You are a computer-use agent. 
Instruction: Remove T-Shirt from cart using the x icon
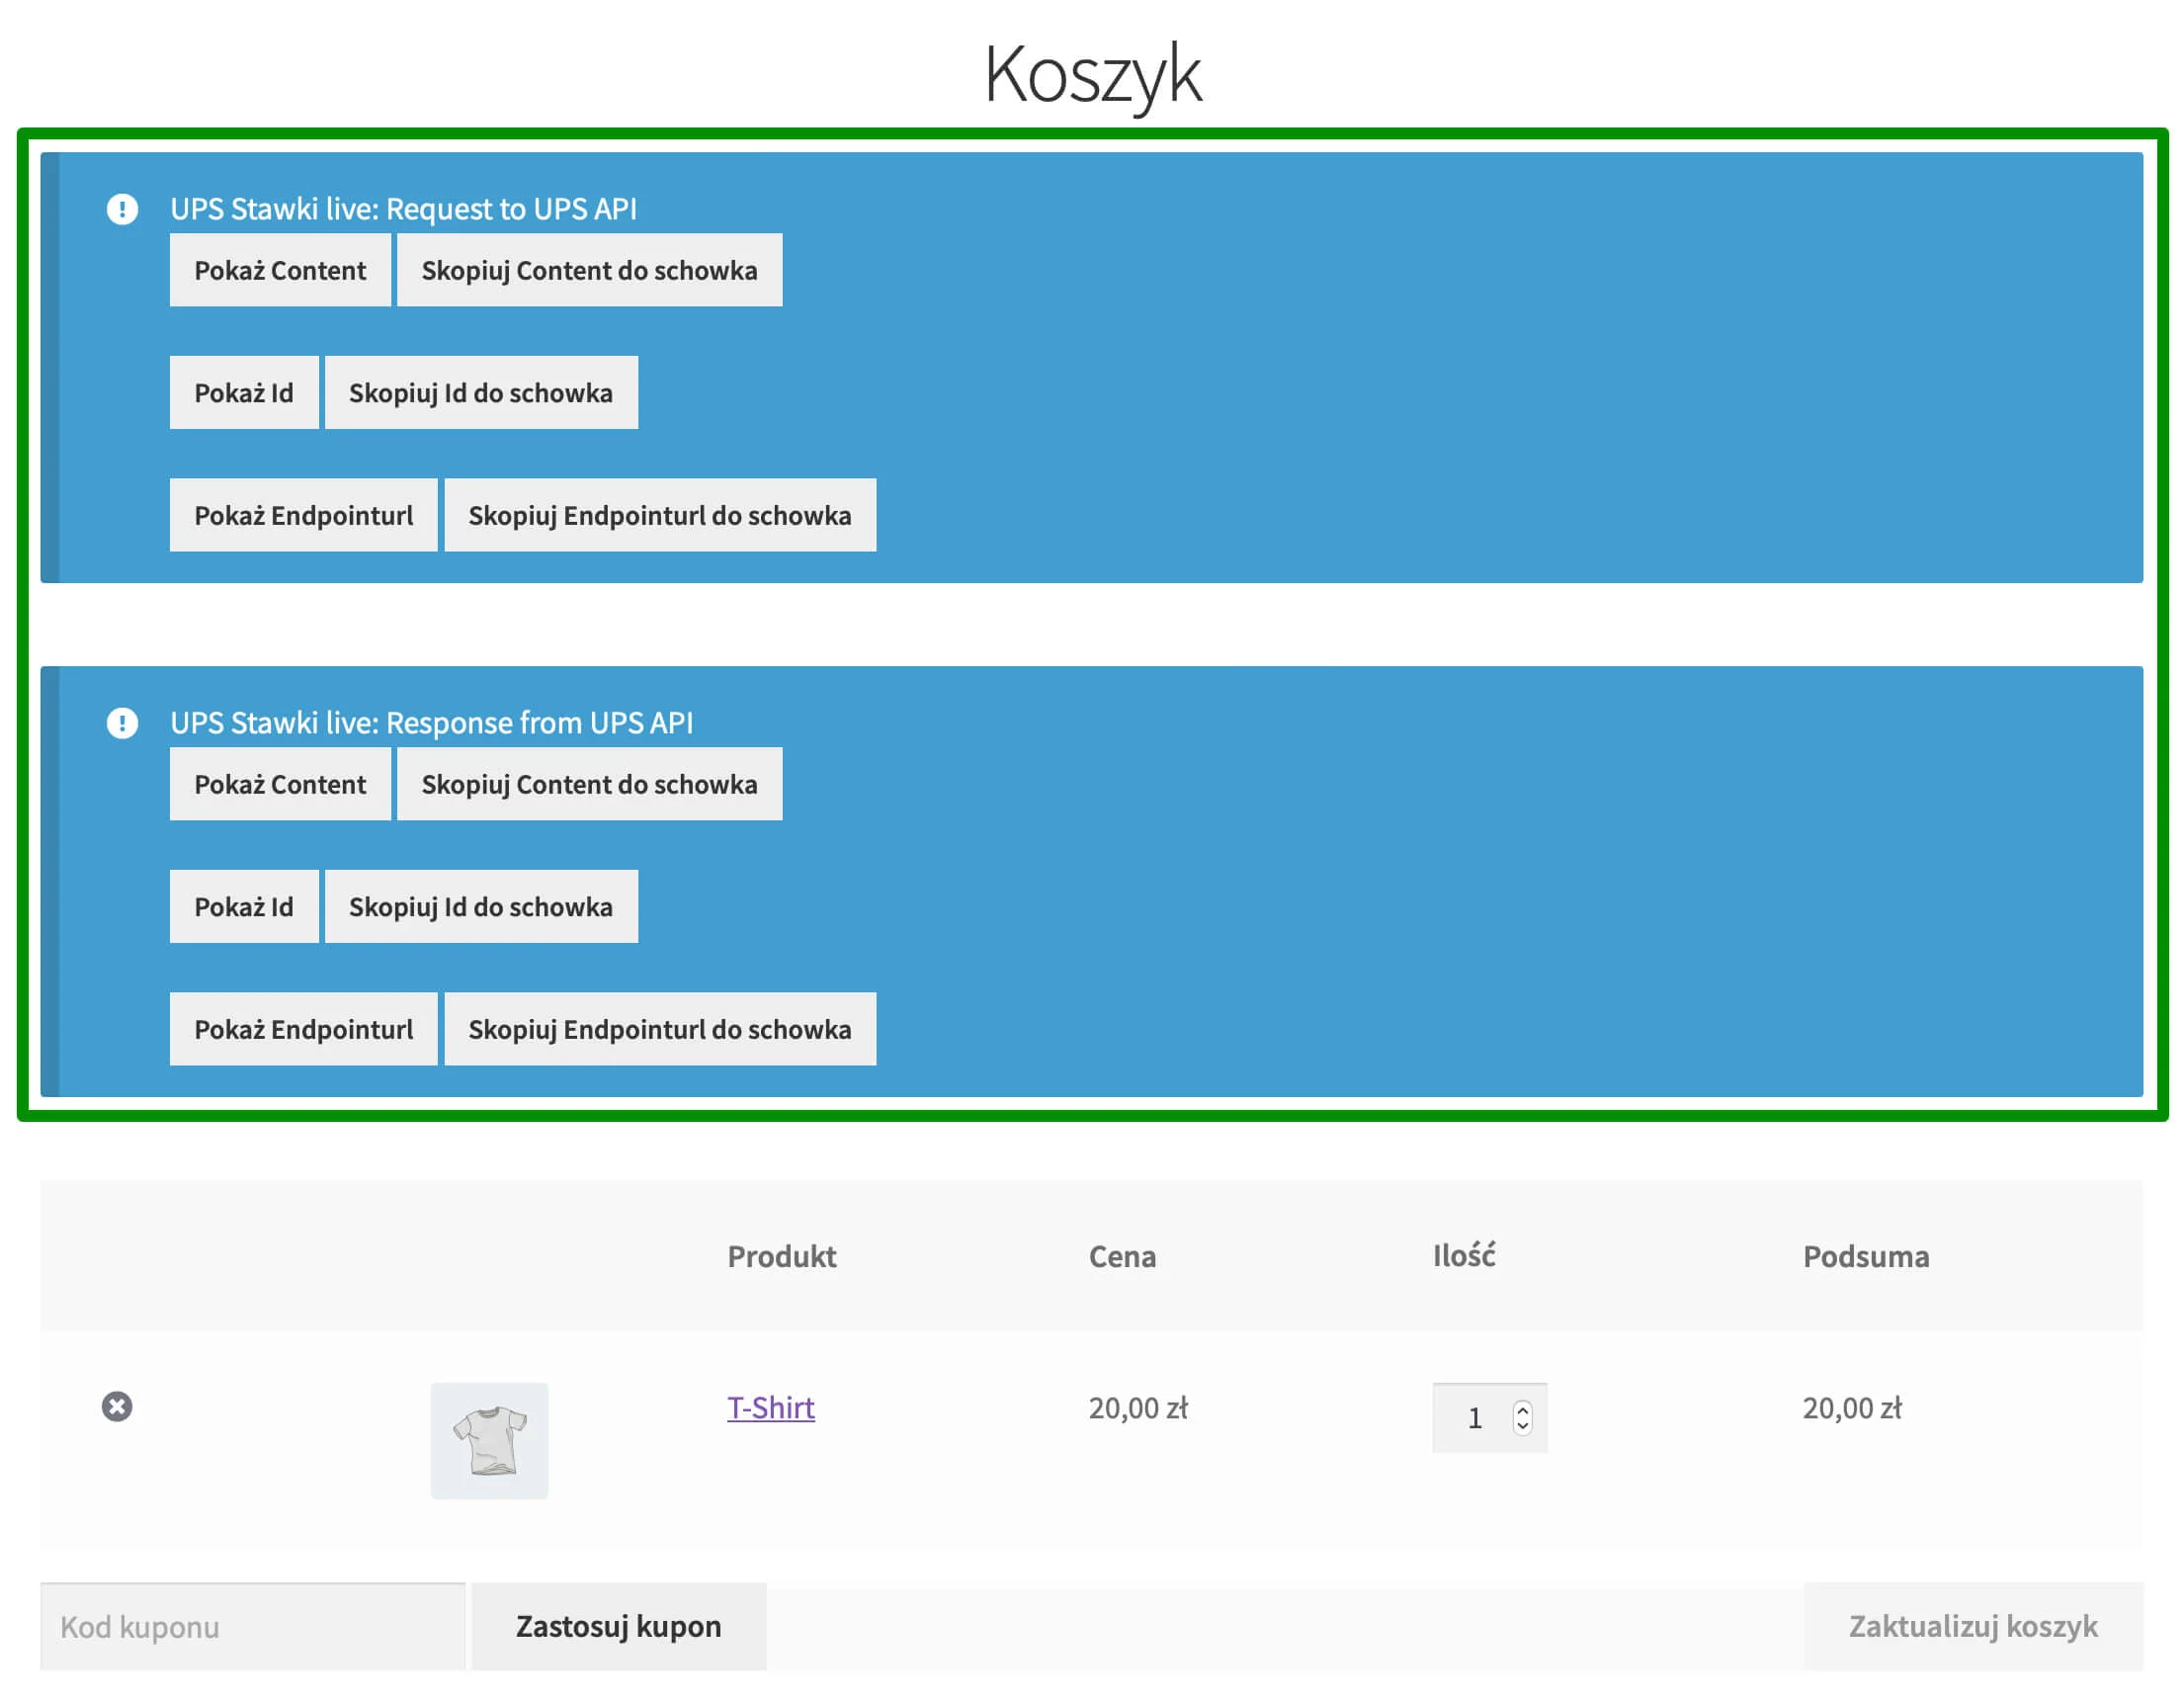tap(117, 1407)
